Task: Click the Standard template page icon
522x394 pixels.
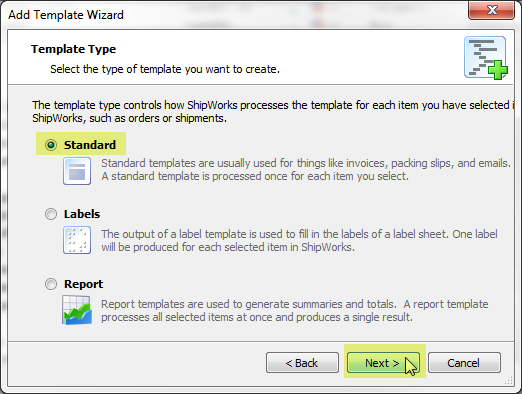Action: (x=77, y=171)
